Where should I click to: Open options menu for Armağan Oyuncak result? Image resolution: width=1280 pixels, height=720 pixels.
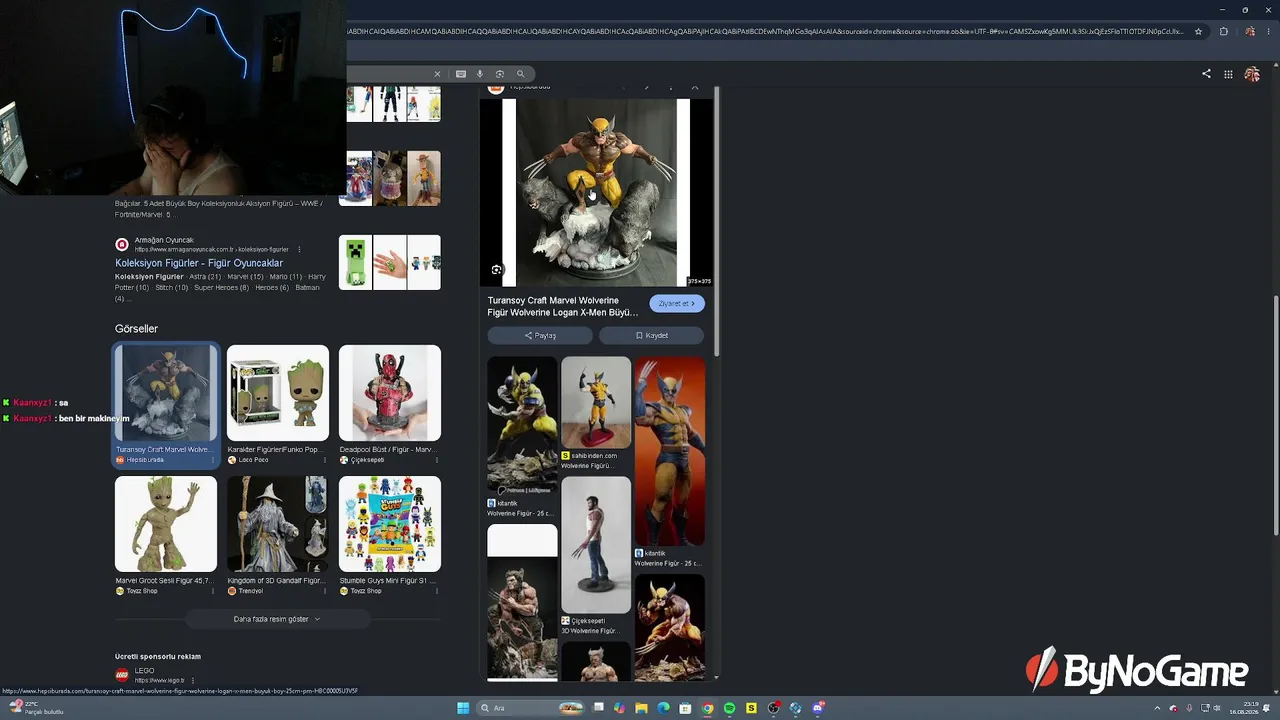(299, 249)
